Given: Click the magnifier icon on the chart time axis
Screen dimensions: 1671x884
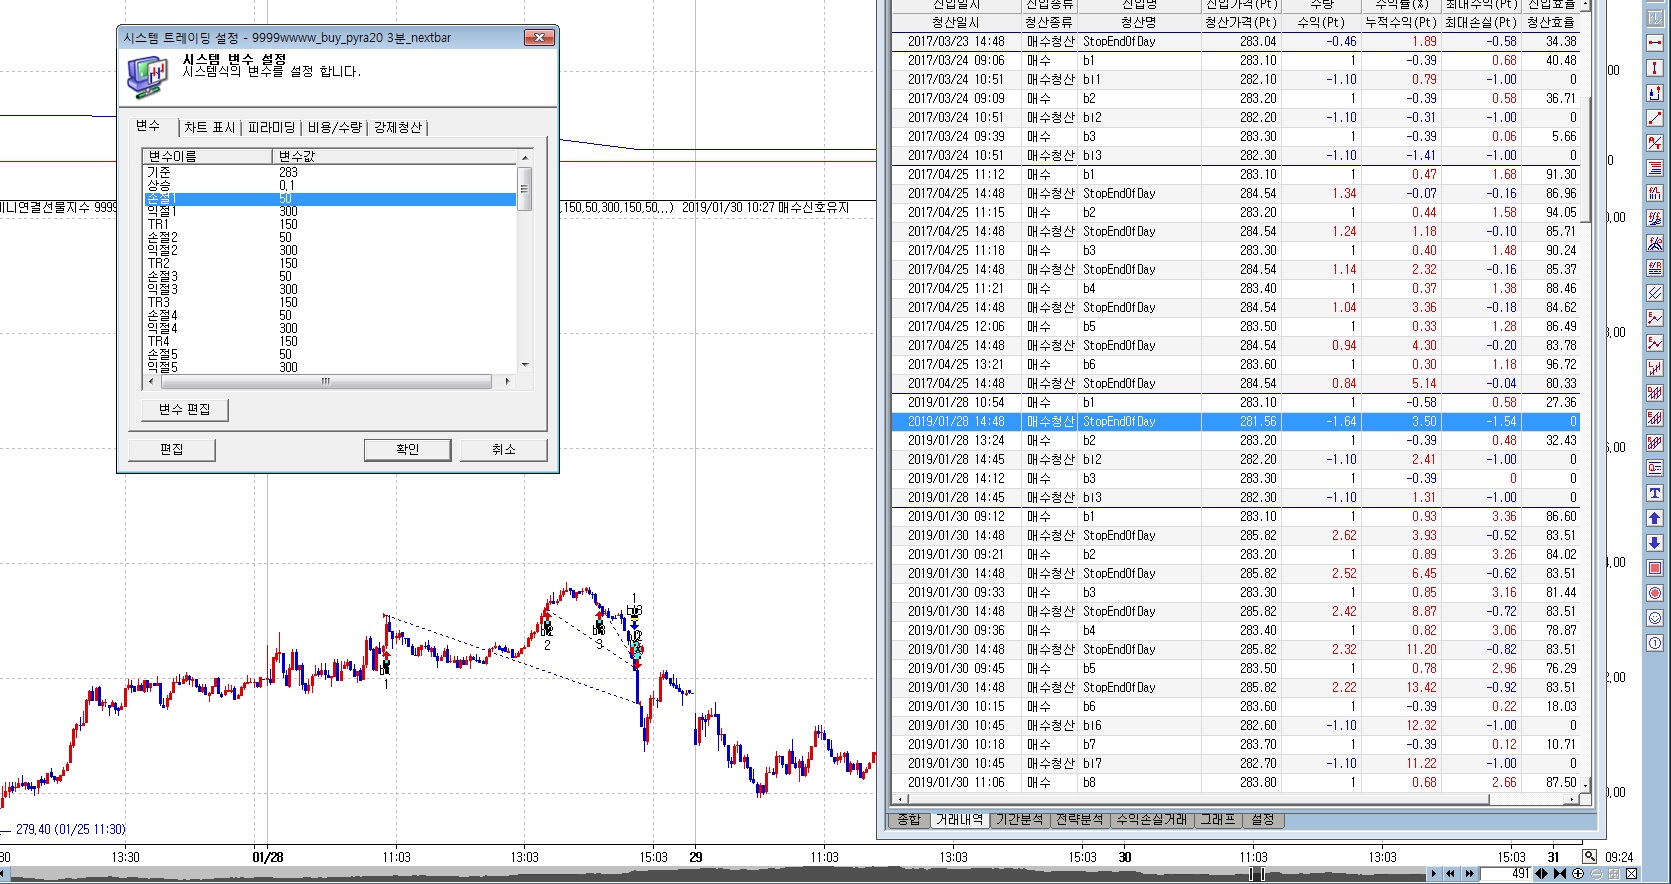Looking at the screenshot, I should (1589, 857).
